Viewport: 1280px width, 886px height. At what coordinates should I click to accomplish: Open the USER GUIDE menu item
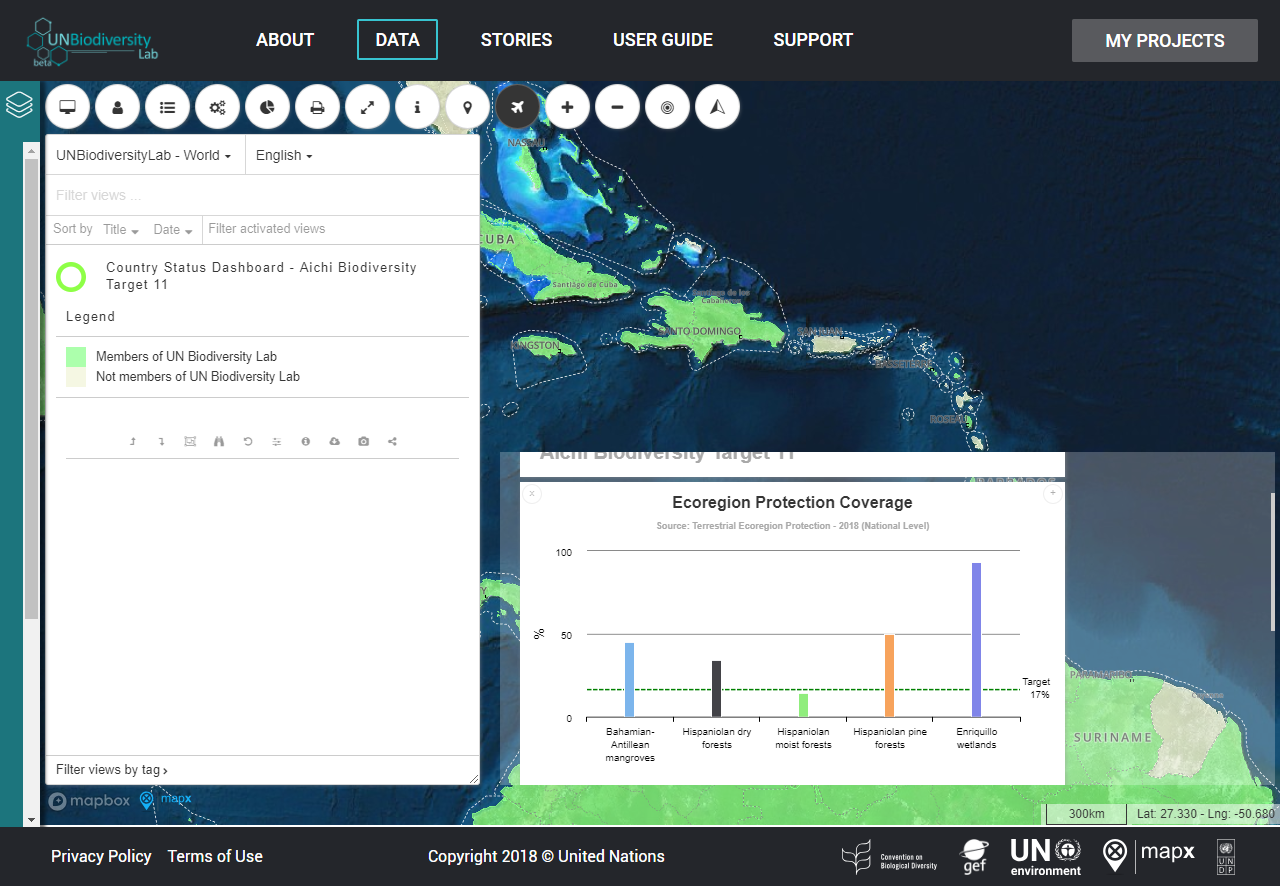point(662,40)
